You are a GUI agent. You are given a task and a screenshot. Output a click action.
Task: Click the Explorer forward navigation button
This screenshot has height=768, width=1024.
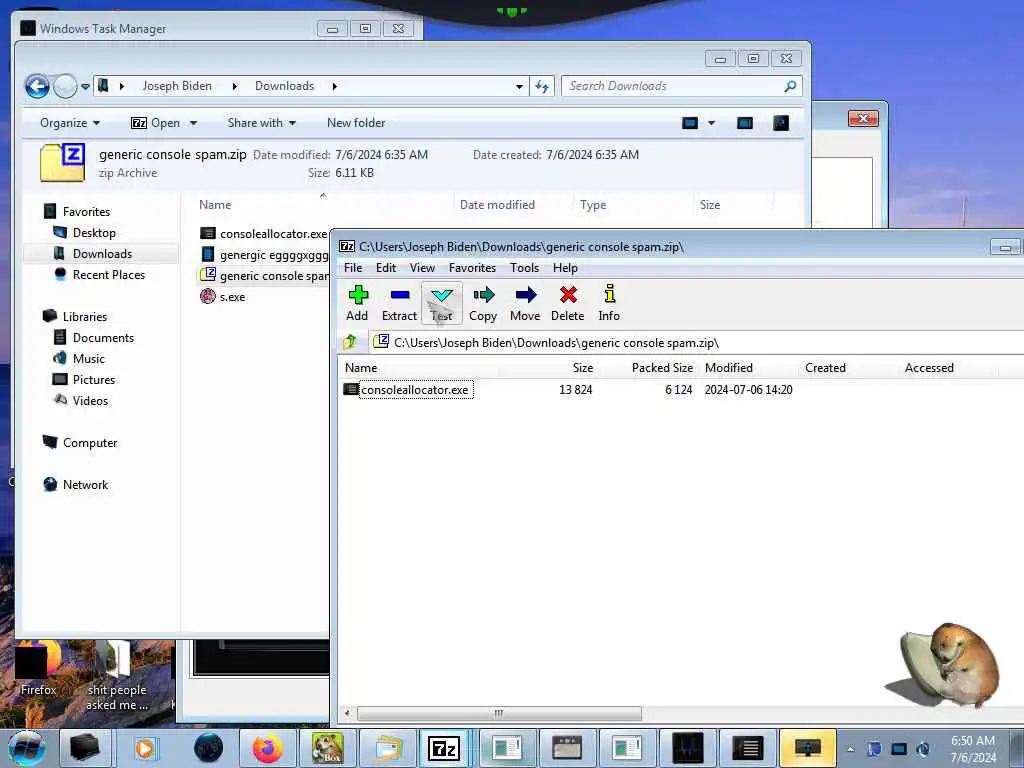65,86
